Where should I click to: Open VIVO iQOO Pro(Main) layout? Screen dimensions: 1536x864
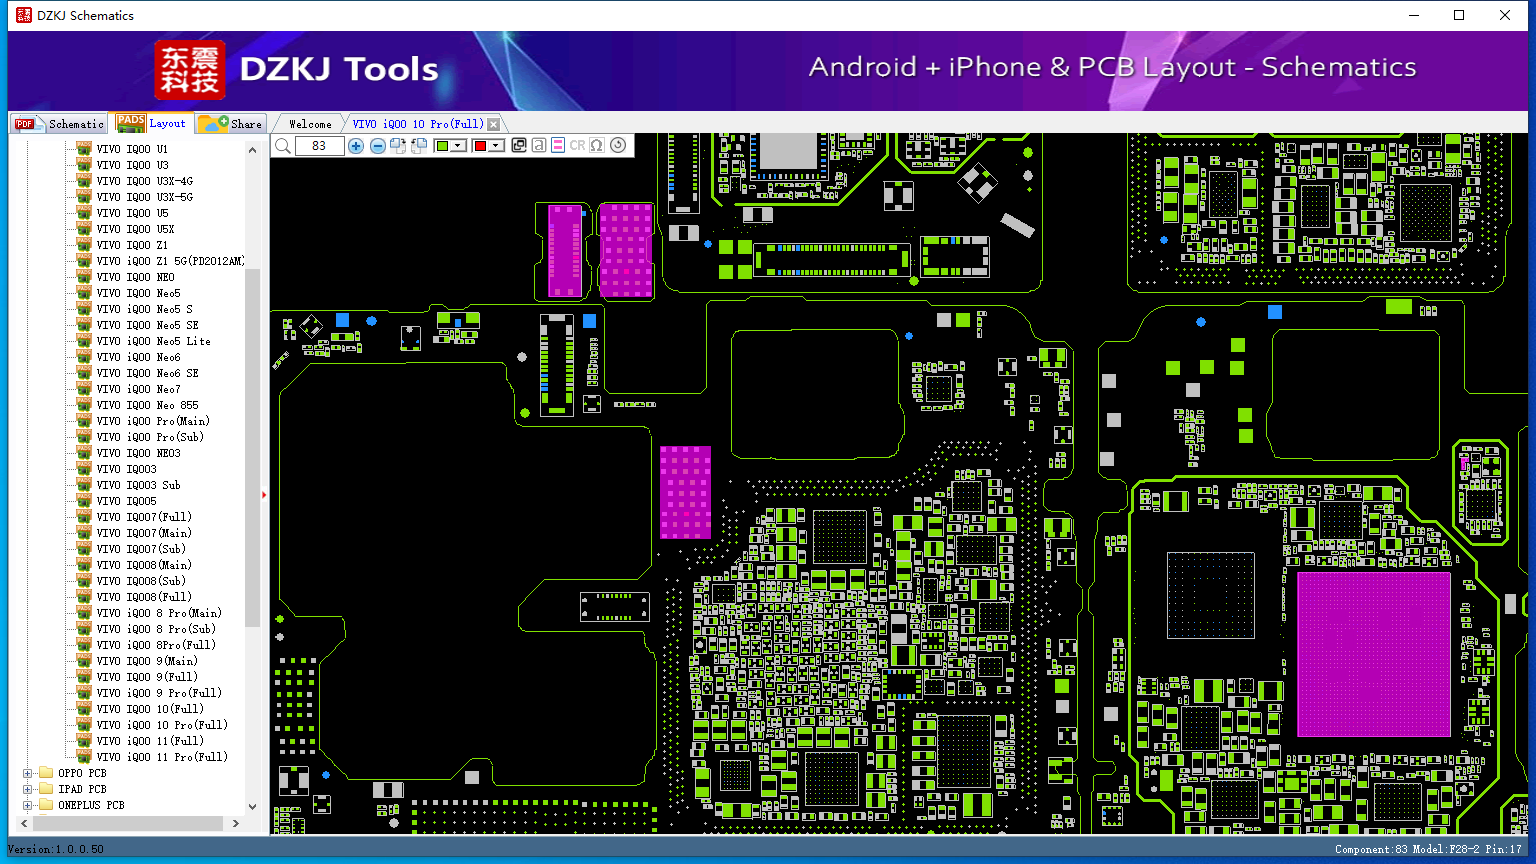[x=153, y=421]
